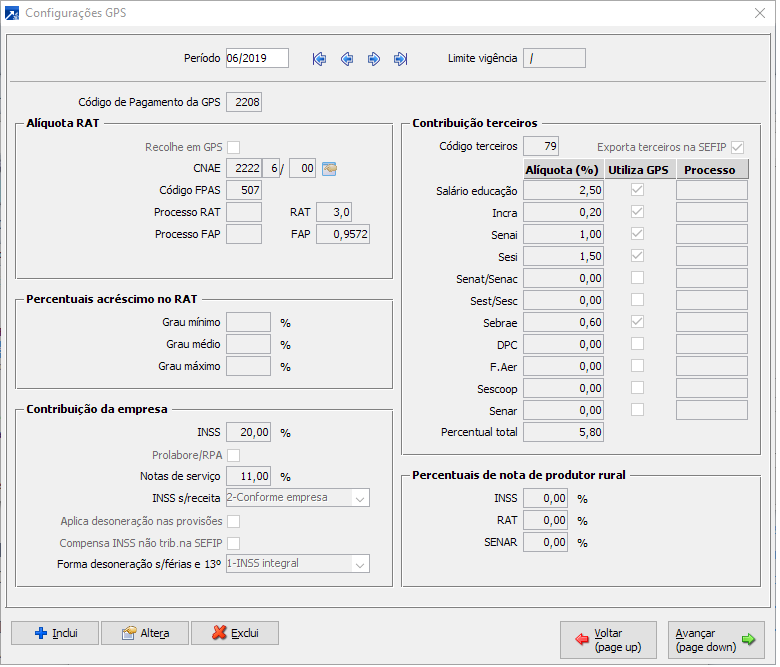
Task: Toggle Utiliza GPS for Salário educação
Action: (x=637, y=190)
